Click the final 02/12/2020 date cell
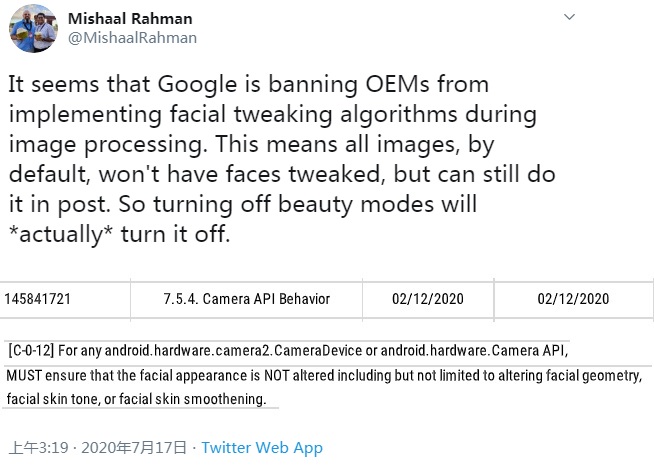Screen dimensions: 654x466 tap(572, 299)
